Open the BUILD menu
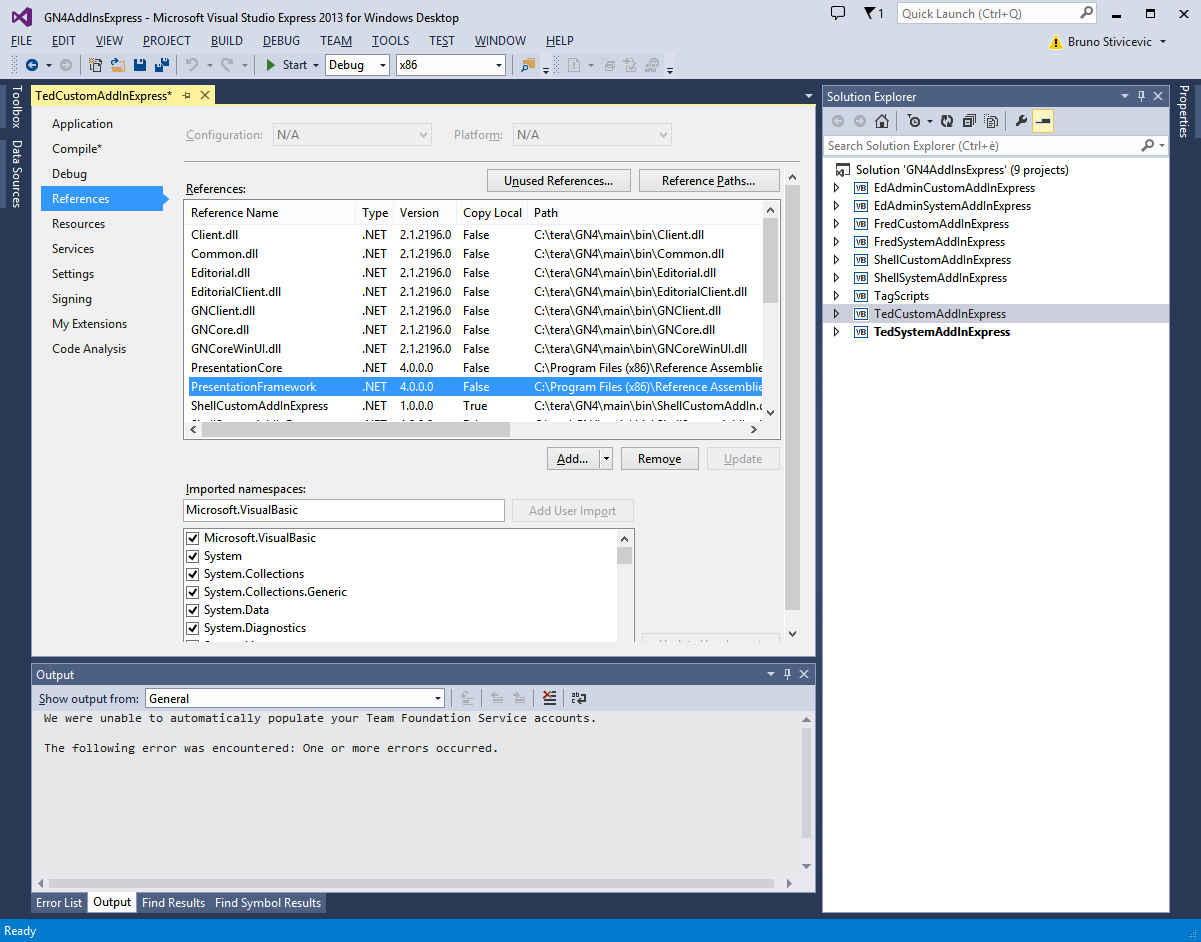The width and height of the screenshot is (1201, 942). tap(226, 41)
